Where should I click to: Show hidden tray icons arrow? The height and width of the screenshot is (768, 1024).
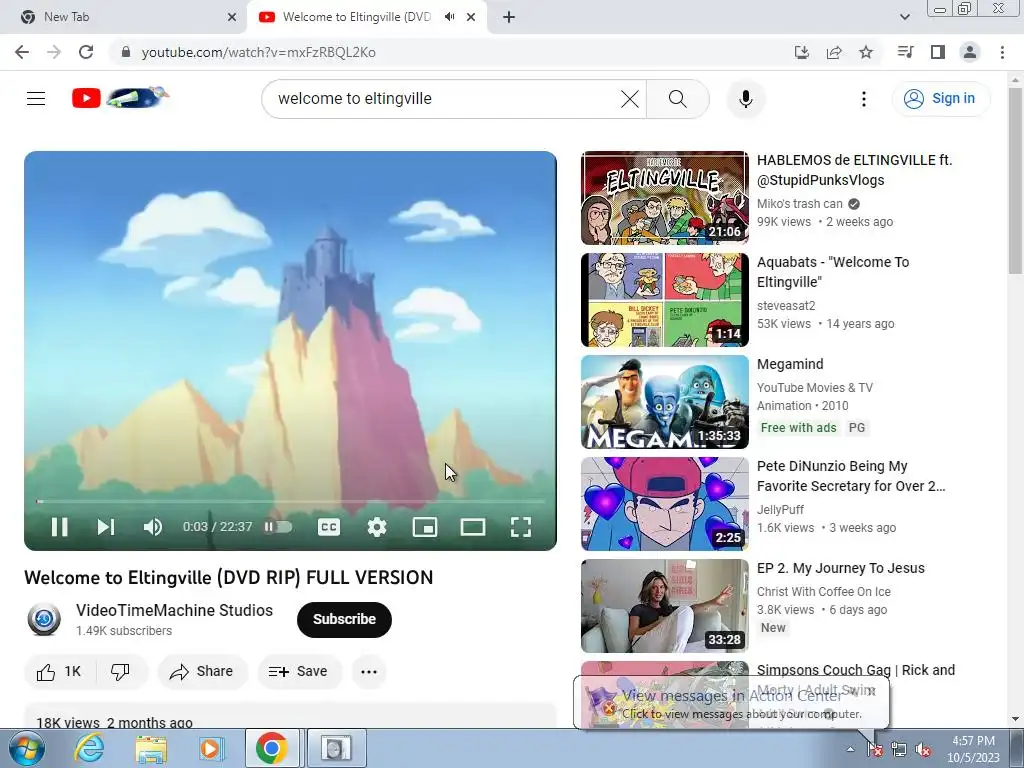click(850, 749)
